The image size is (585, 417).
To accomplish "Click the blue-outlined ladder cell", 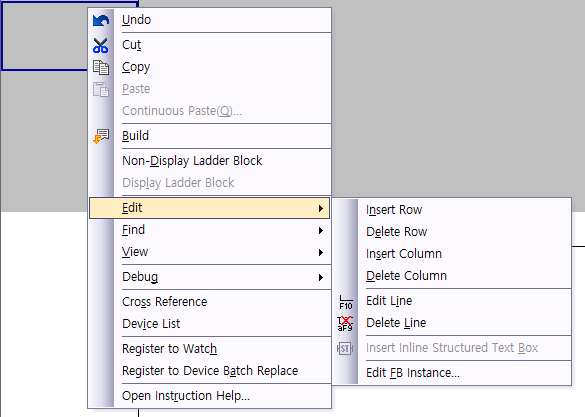I will tap(44, 36).
